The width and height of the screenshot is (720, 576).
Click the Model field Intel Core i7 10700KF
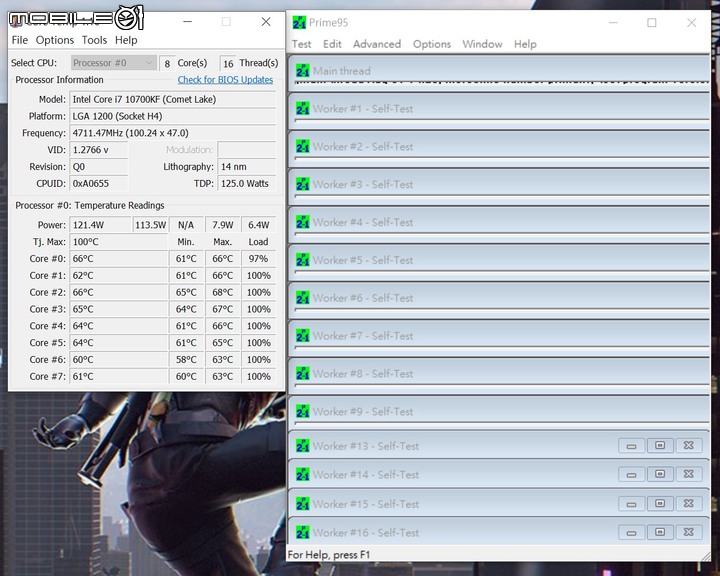coord(173,99)
